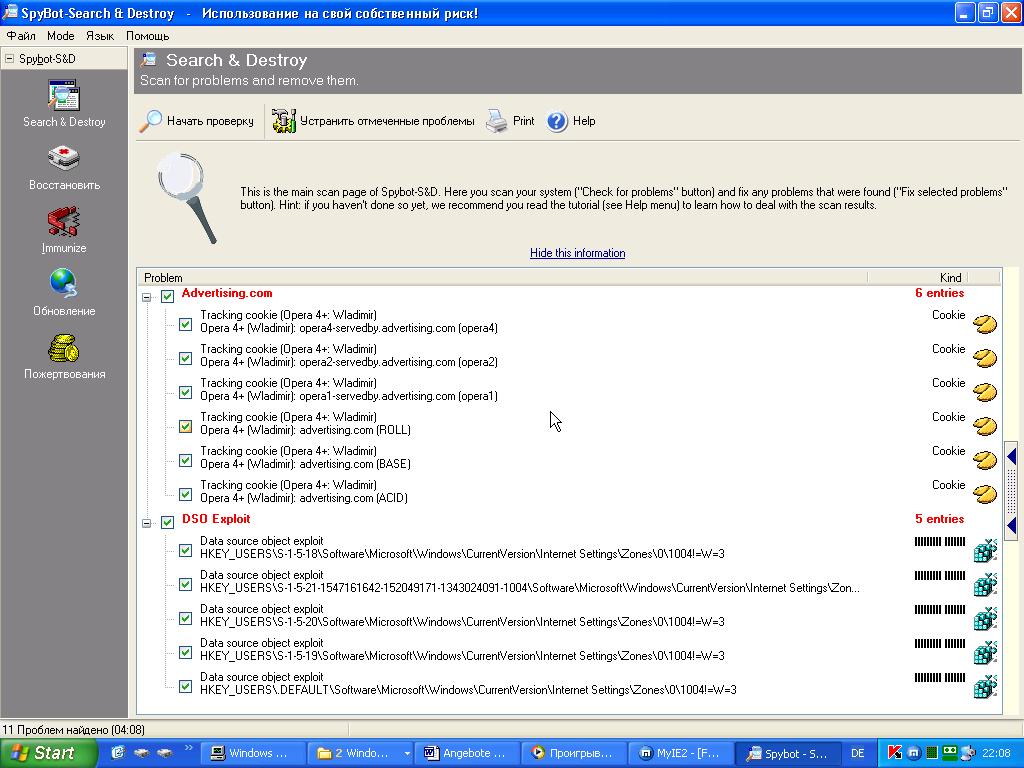Select the S-1-5-20 data source exploit row
1024x768 pixels.
click(x=569, y=615)
